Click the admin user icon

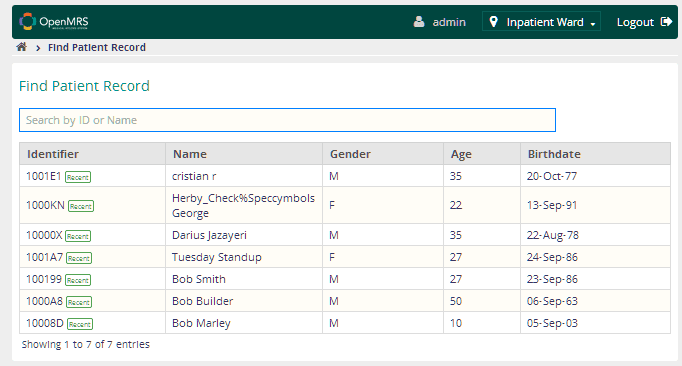click(x=419, y=22)
